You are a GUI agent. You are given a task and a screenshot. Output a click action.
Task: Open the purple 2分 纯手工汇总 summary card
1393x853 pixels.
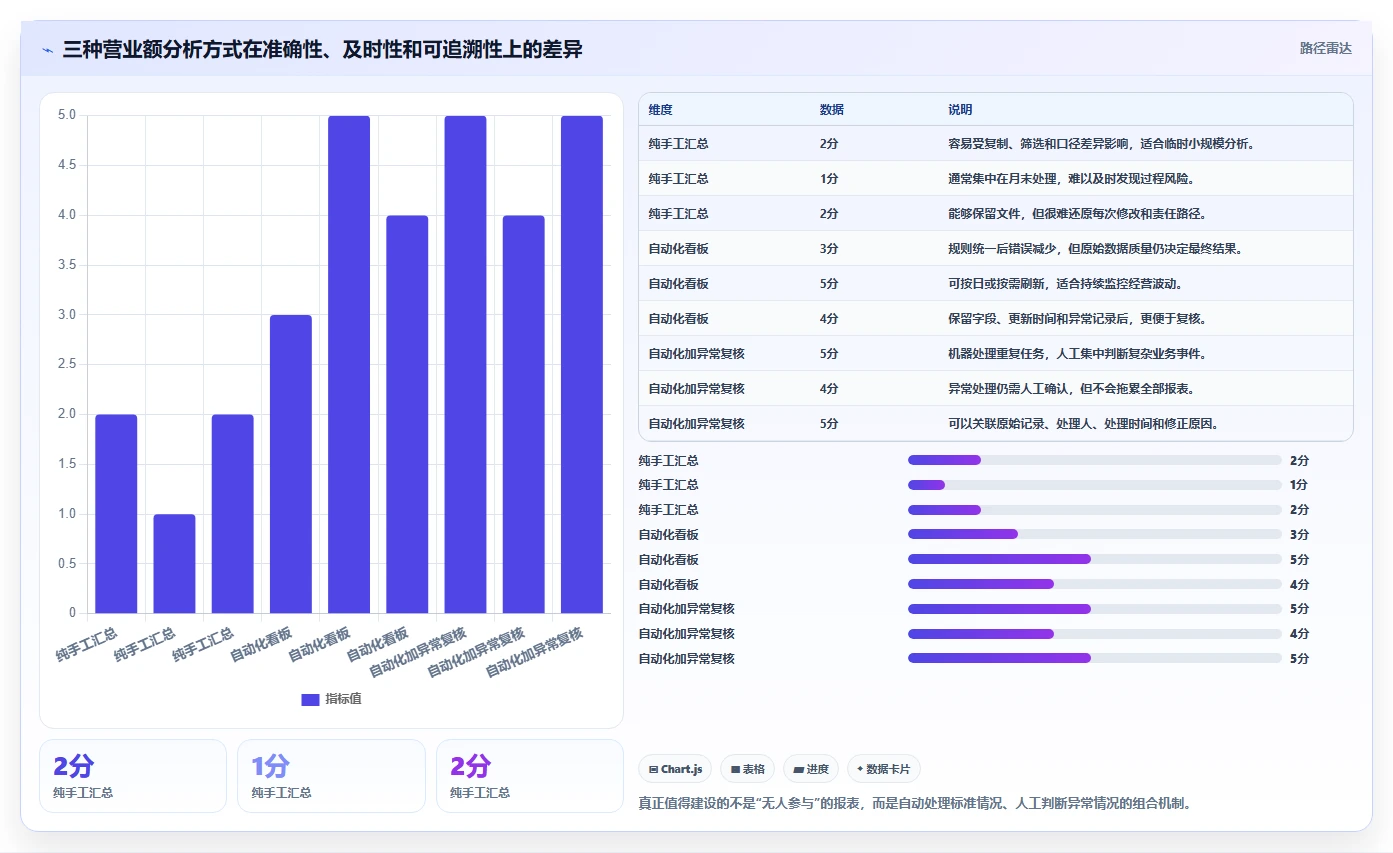(x=530, y=776)
